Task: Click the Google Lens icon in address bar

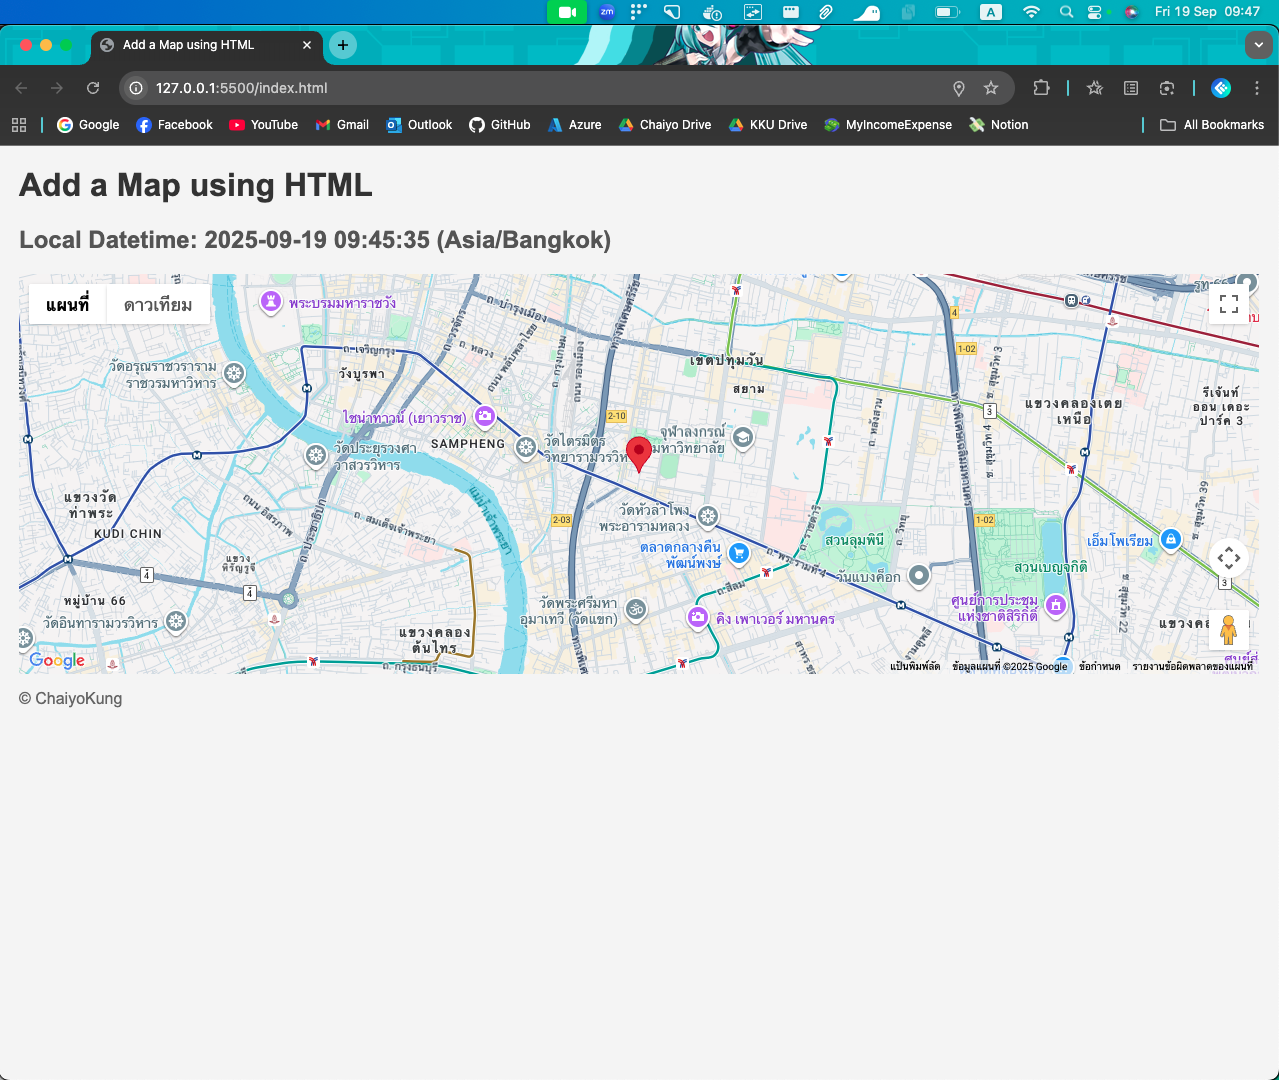Action: (1166, 88)
